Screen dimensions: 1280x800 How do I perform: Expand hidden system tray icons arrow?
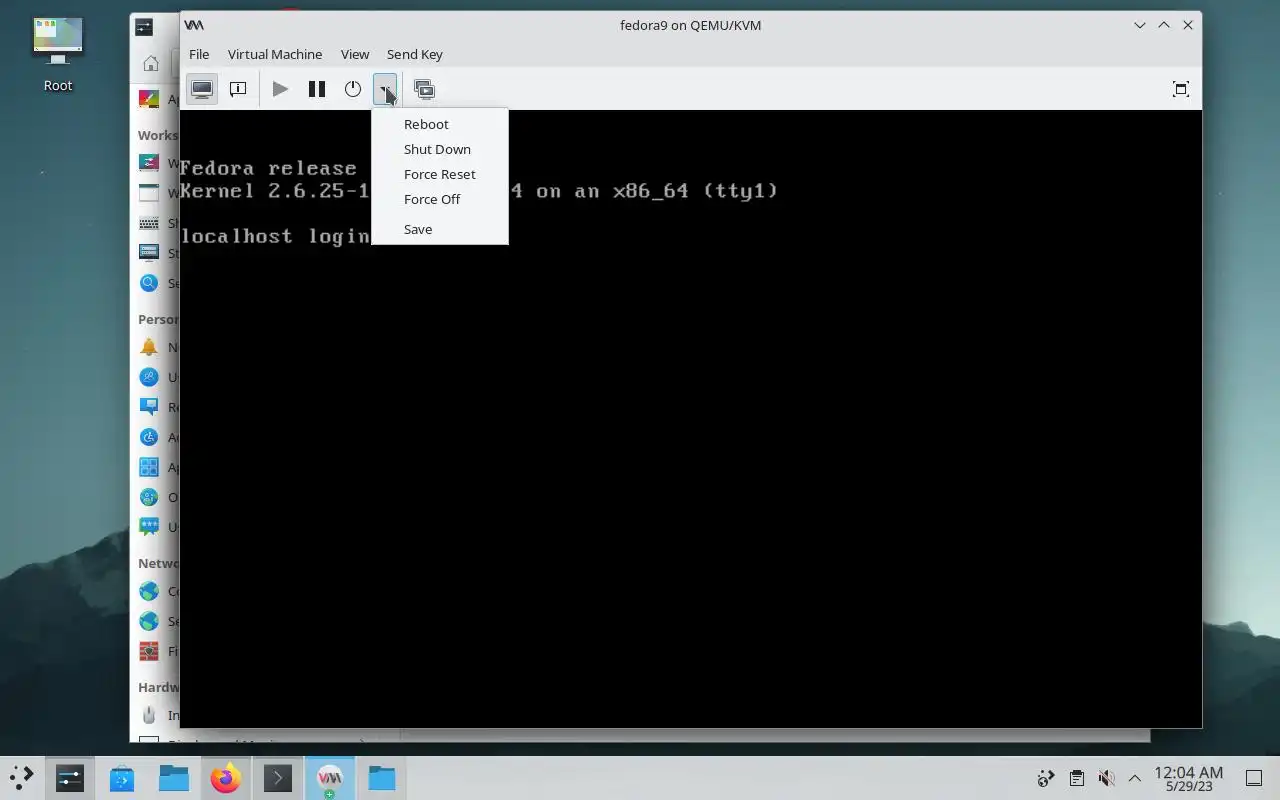pos(1135,777)
